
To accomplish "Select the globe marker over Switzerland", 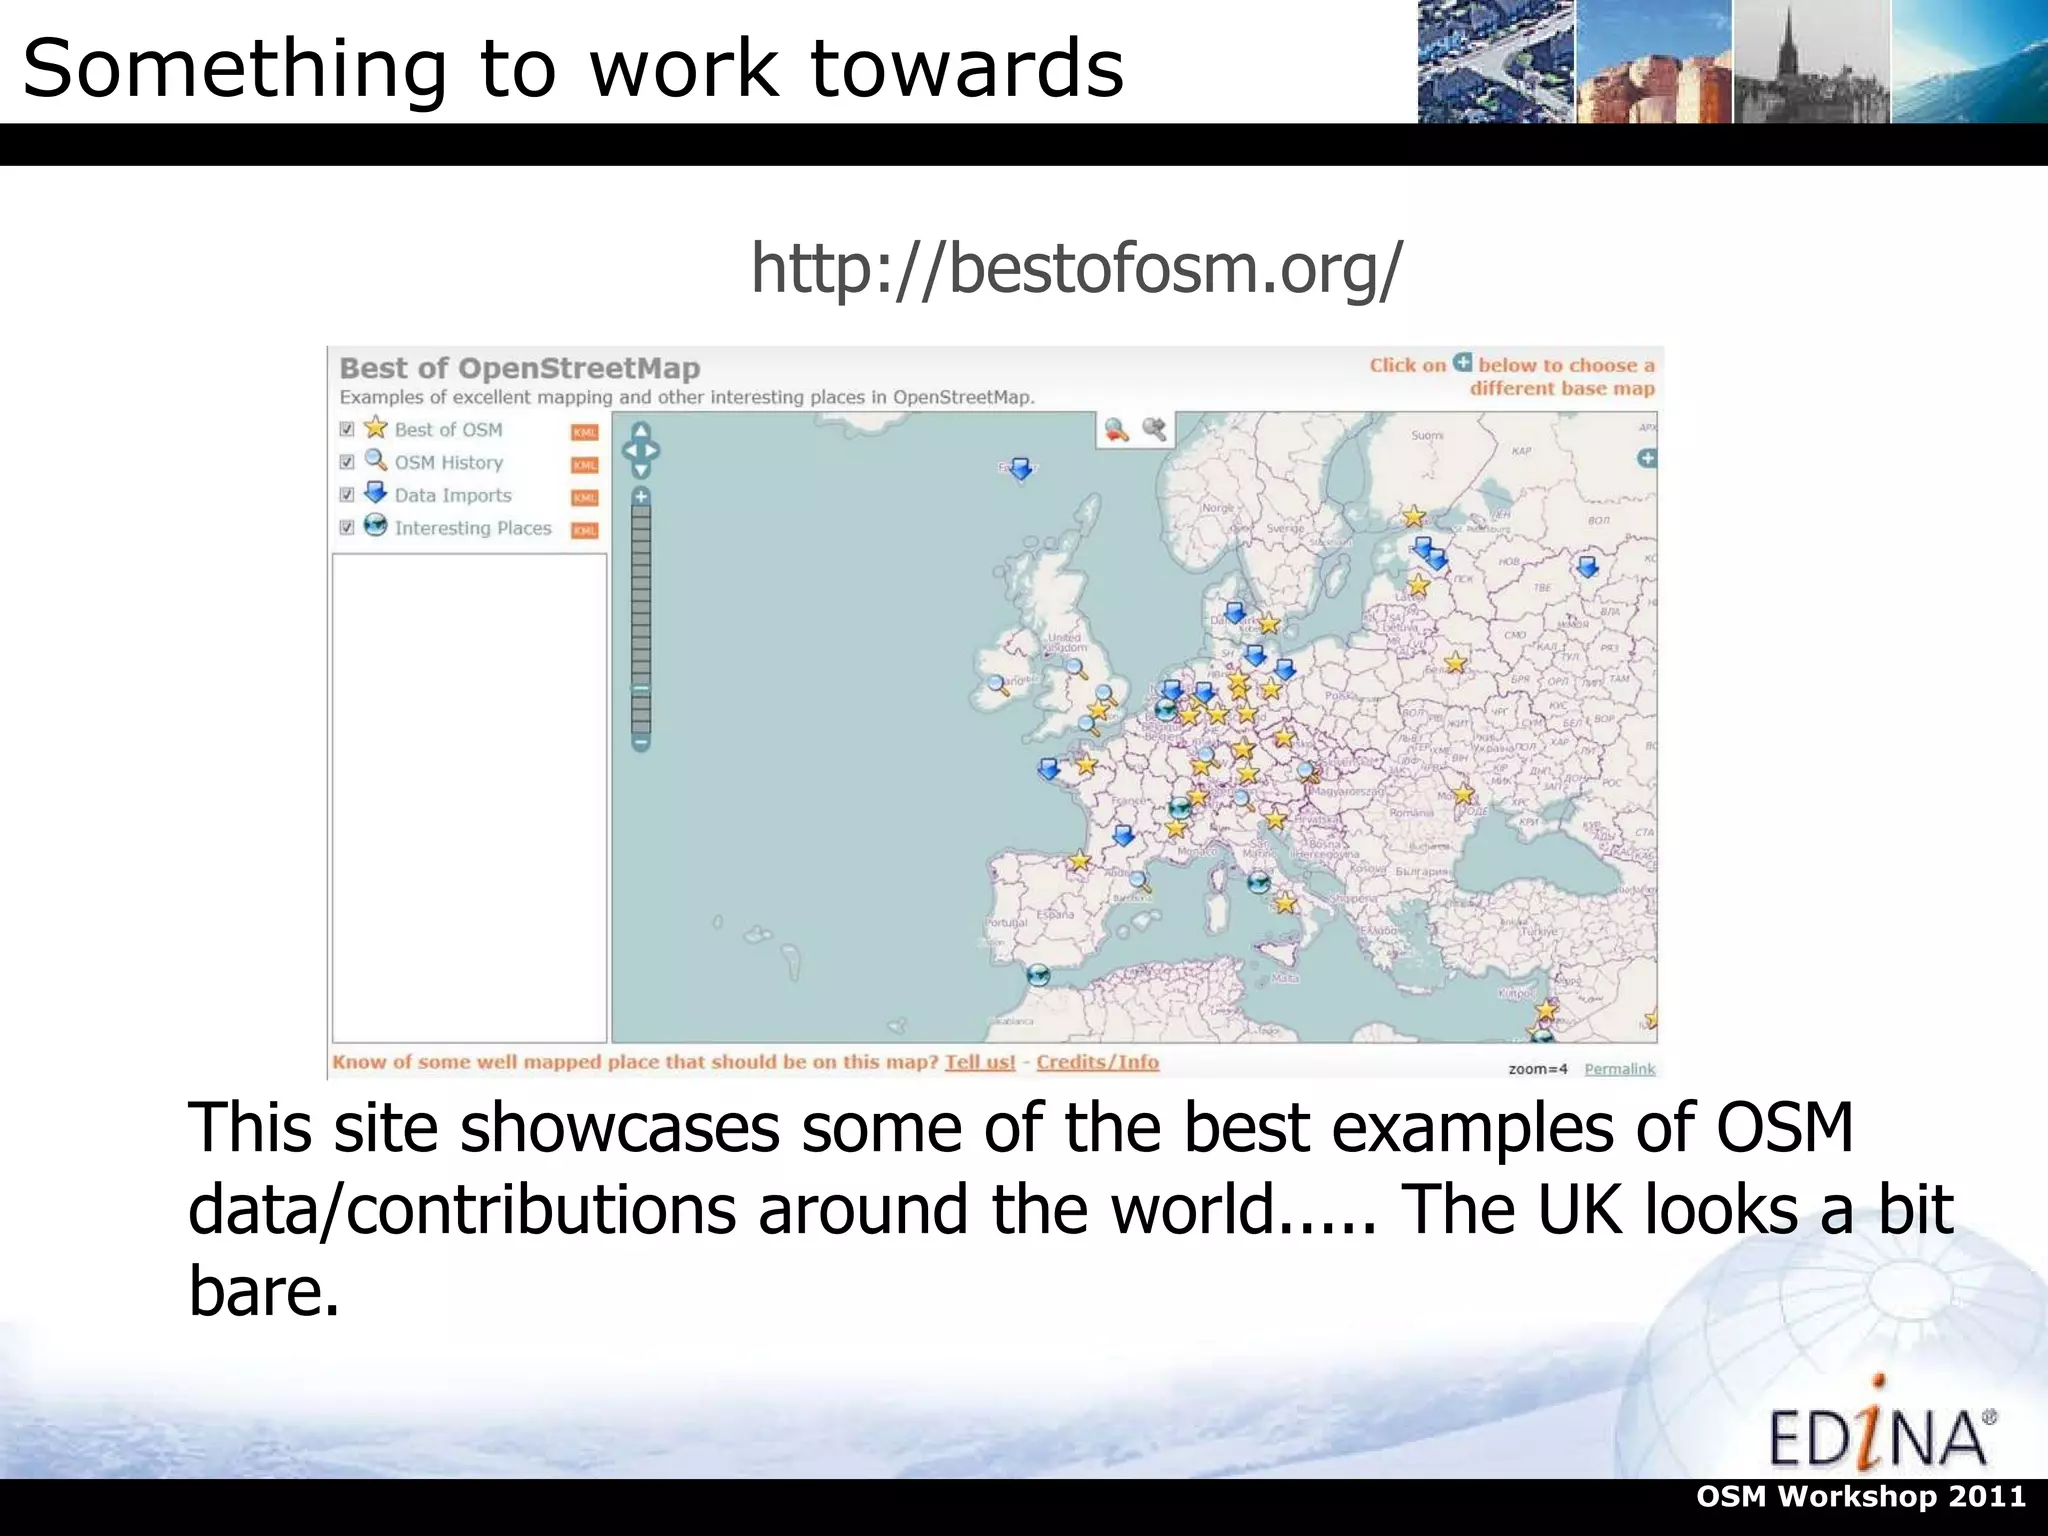I will pos(1181,807).
